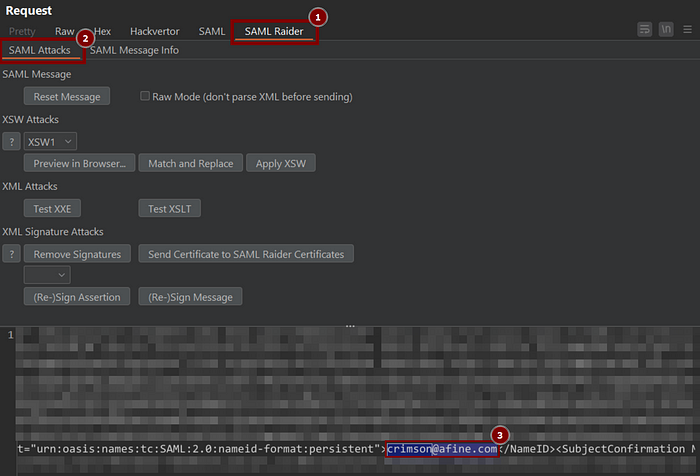Run the Test XXE button

(52, 209)
